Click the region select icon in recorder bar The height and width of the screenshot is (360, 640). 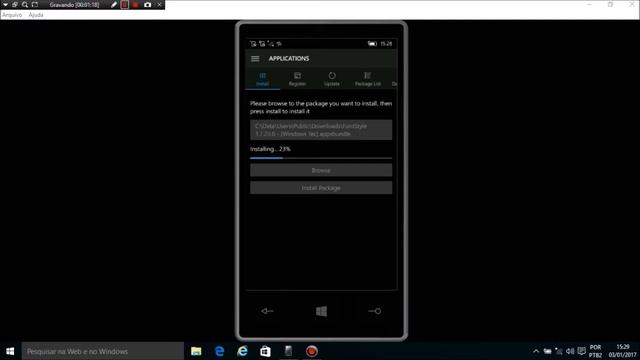[35, 4]
